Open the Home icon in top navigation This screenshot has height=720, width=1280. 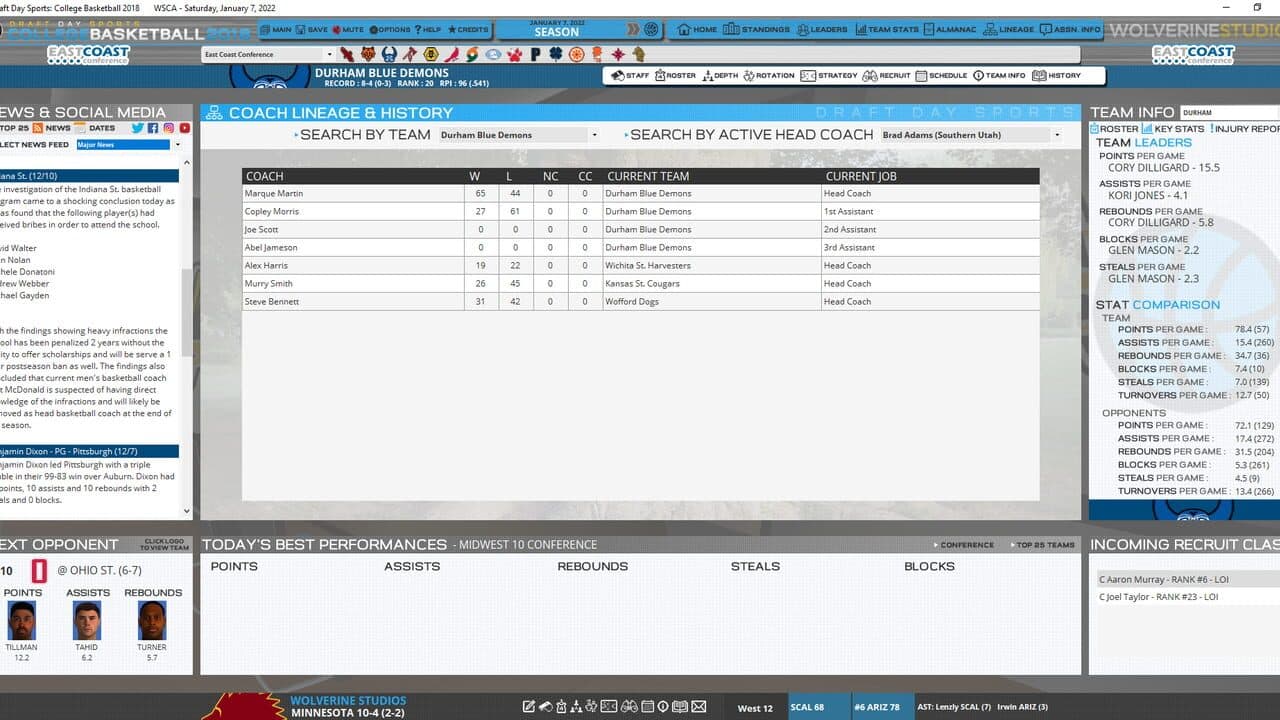point(697,30)
